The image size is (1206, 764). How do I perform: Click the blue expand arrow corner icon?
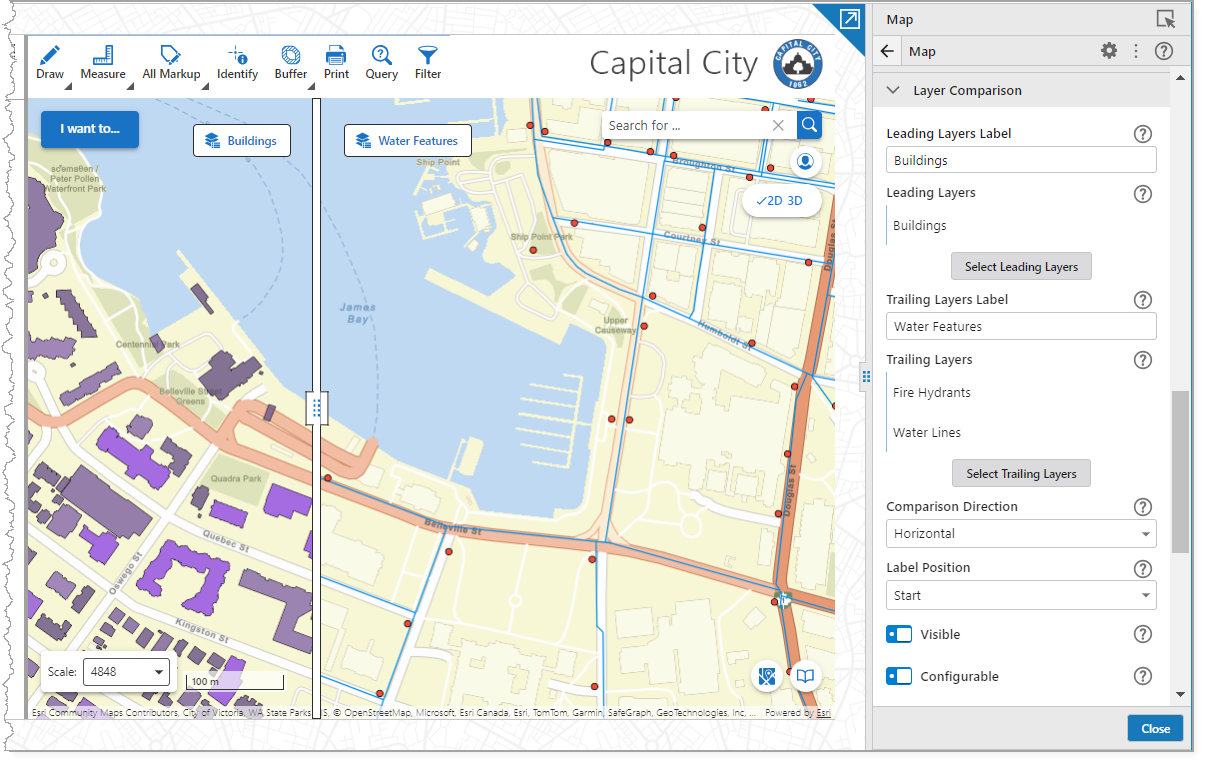click(850, 17)
